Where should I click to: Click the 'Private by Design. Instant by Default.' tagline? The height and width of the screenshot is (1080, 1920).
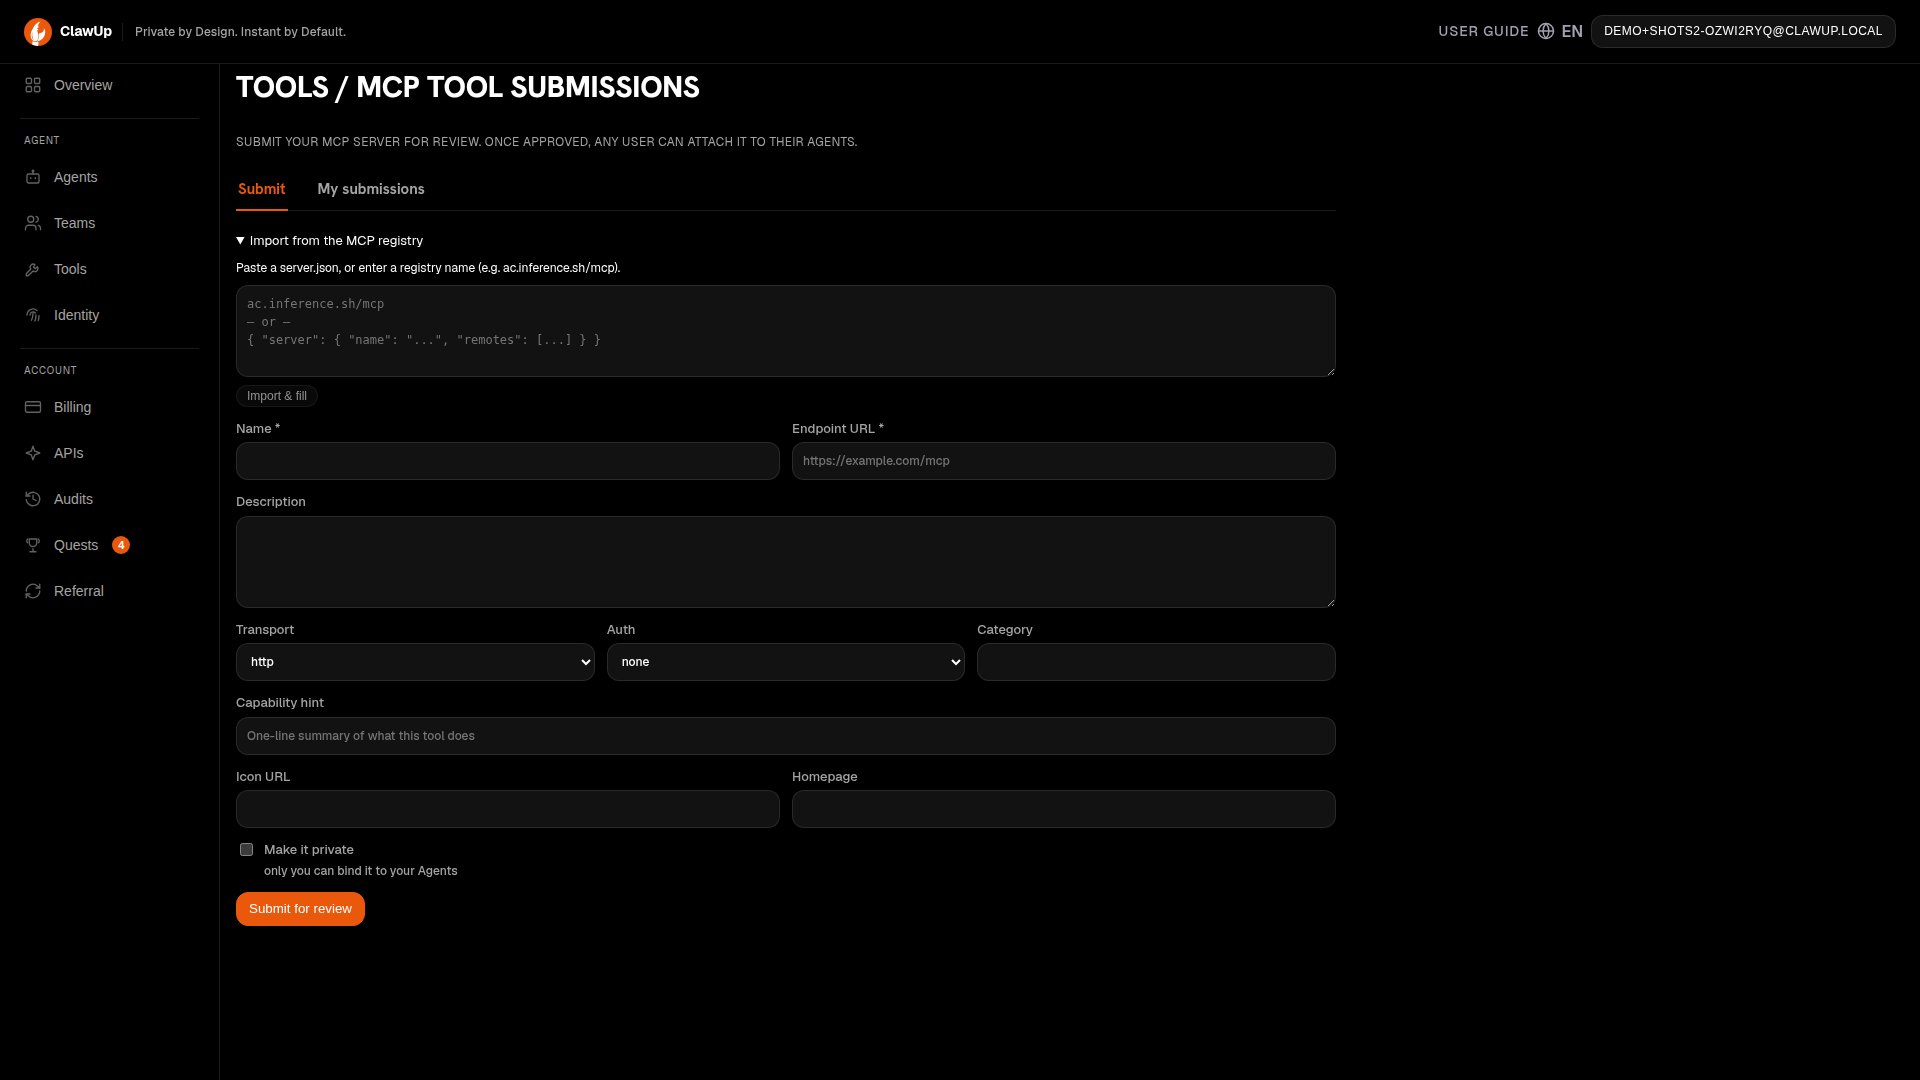coord(240,32)
